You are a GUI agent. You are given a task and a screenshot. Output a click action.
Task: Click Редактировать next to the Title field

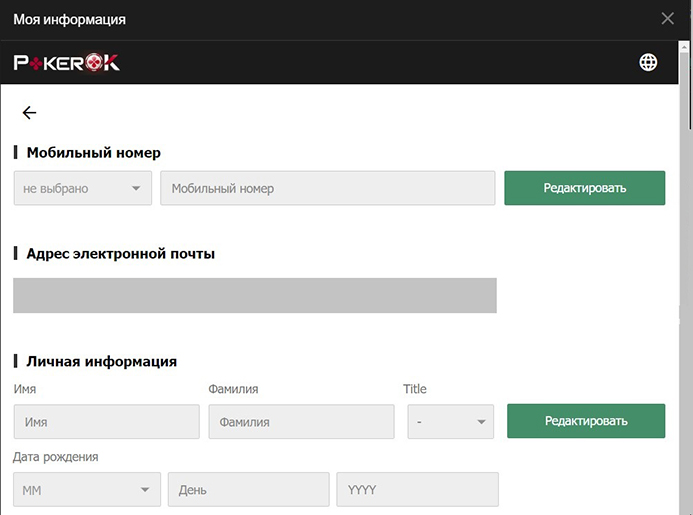[x=586, y=421]
